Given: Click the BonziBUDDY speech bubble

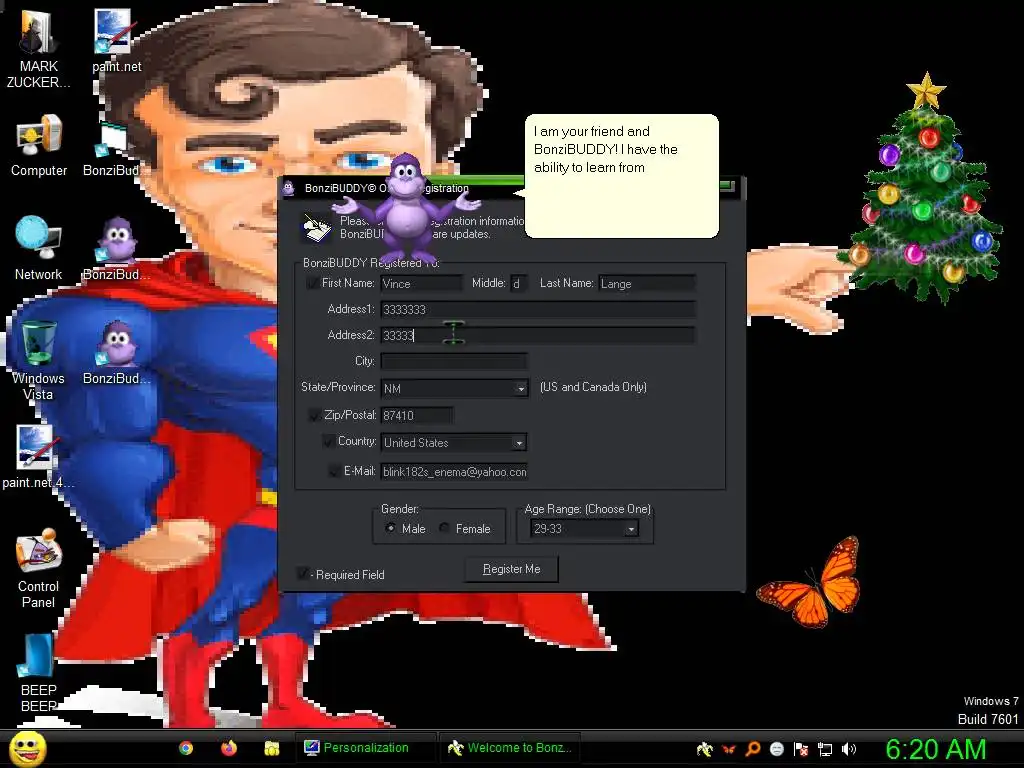Looking at the screenshot, I should pos(622,176).
